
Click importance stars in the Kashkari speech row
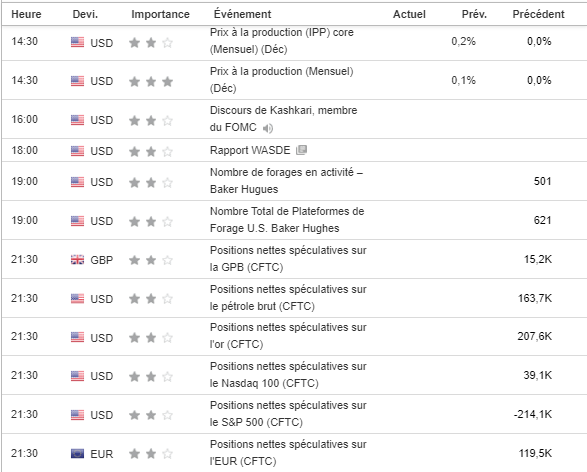pyautogui.click(x=151, y=121)
